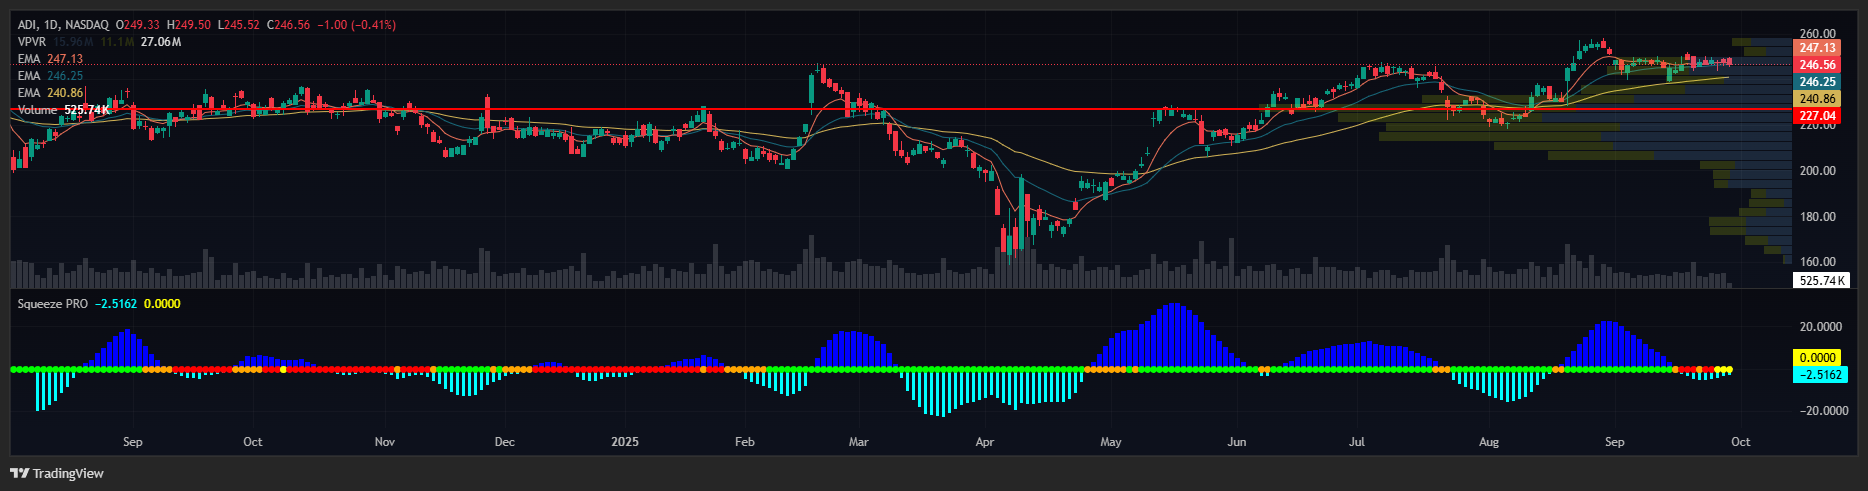Click the yellow 0.0000 Squeeze label
This screenshot has height=491, width=1868.
(1817, 357)
